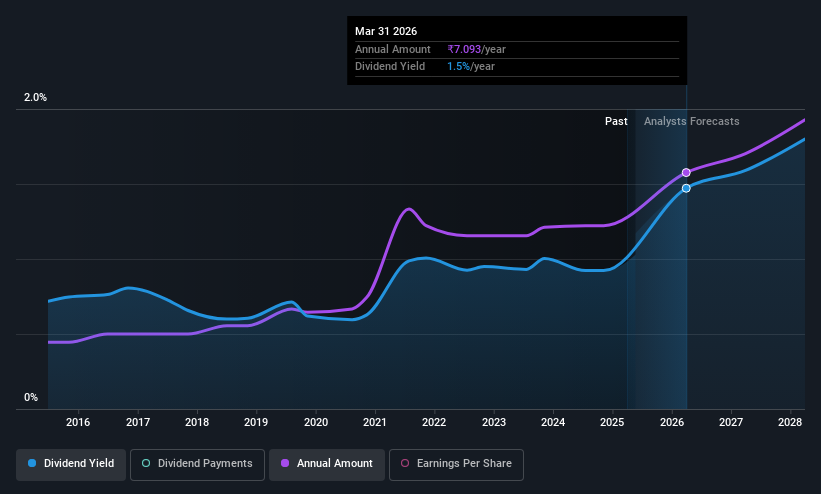Image resolution: width=821 pixels, height=494 pixels.
Task: Click the 1.5%/year dividend yield value
Action: click(471, 67)
